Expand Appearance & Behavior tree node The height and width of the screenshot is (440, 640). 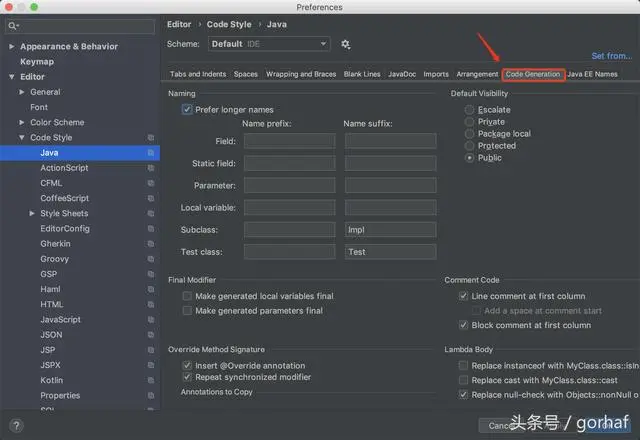pos(12,47)
